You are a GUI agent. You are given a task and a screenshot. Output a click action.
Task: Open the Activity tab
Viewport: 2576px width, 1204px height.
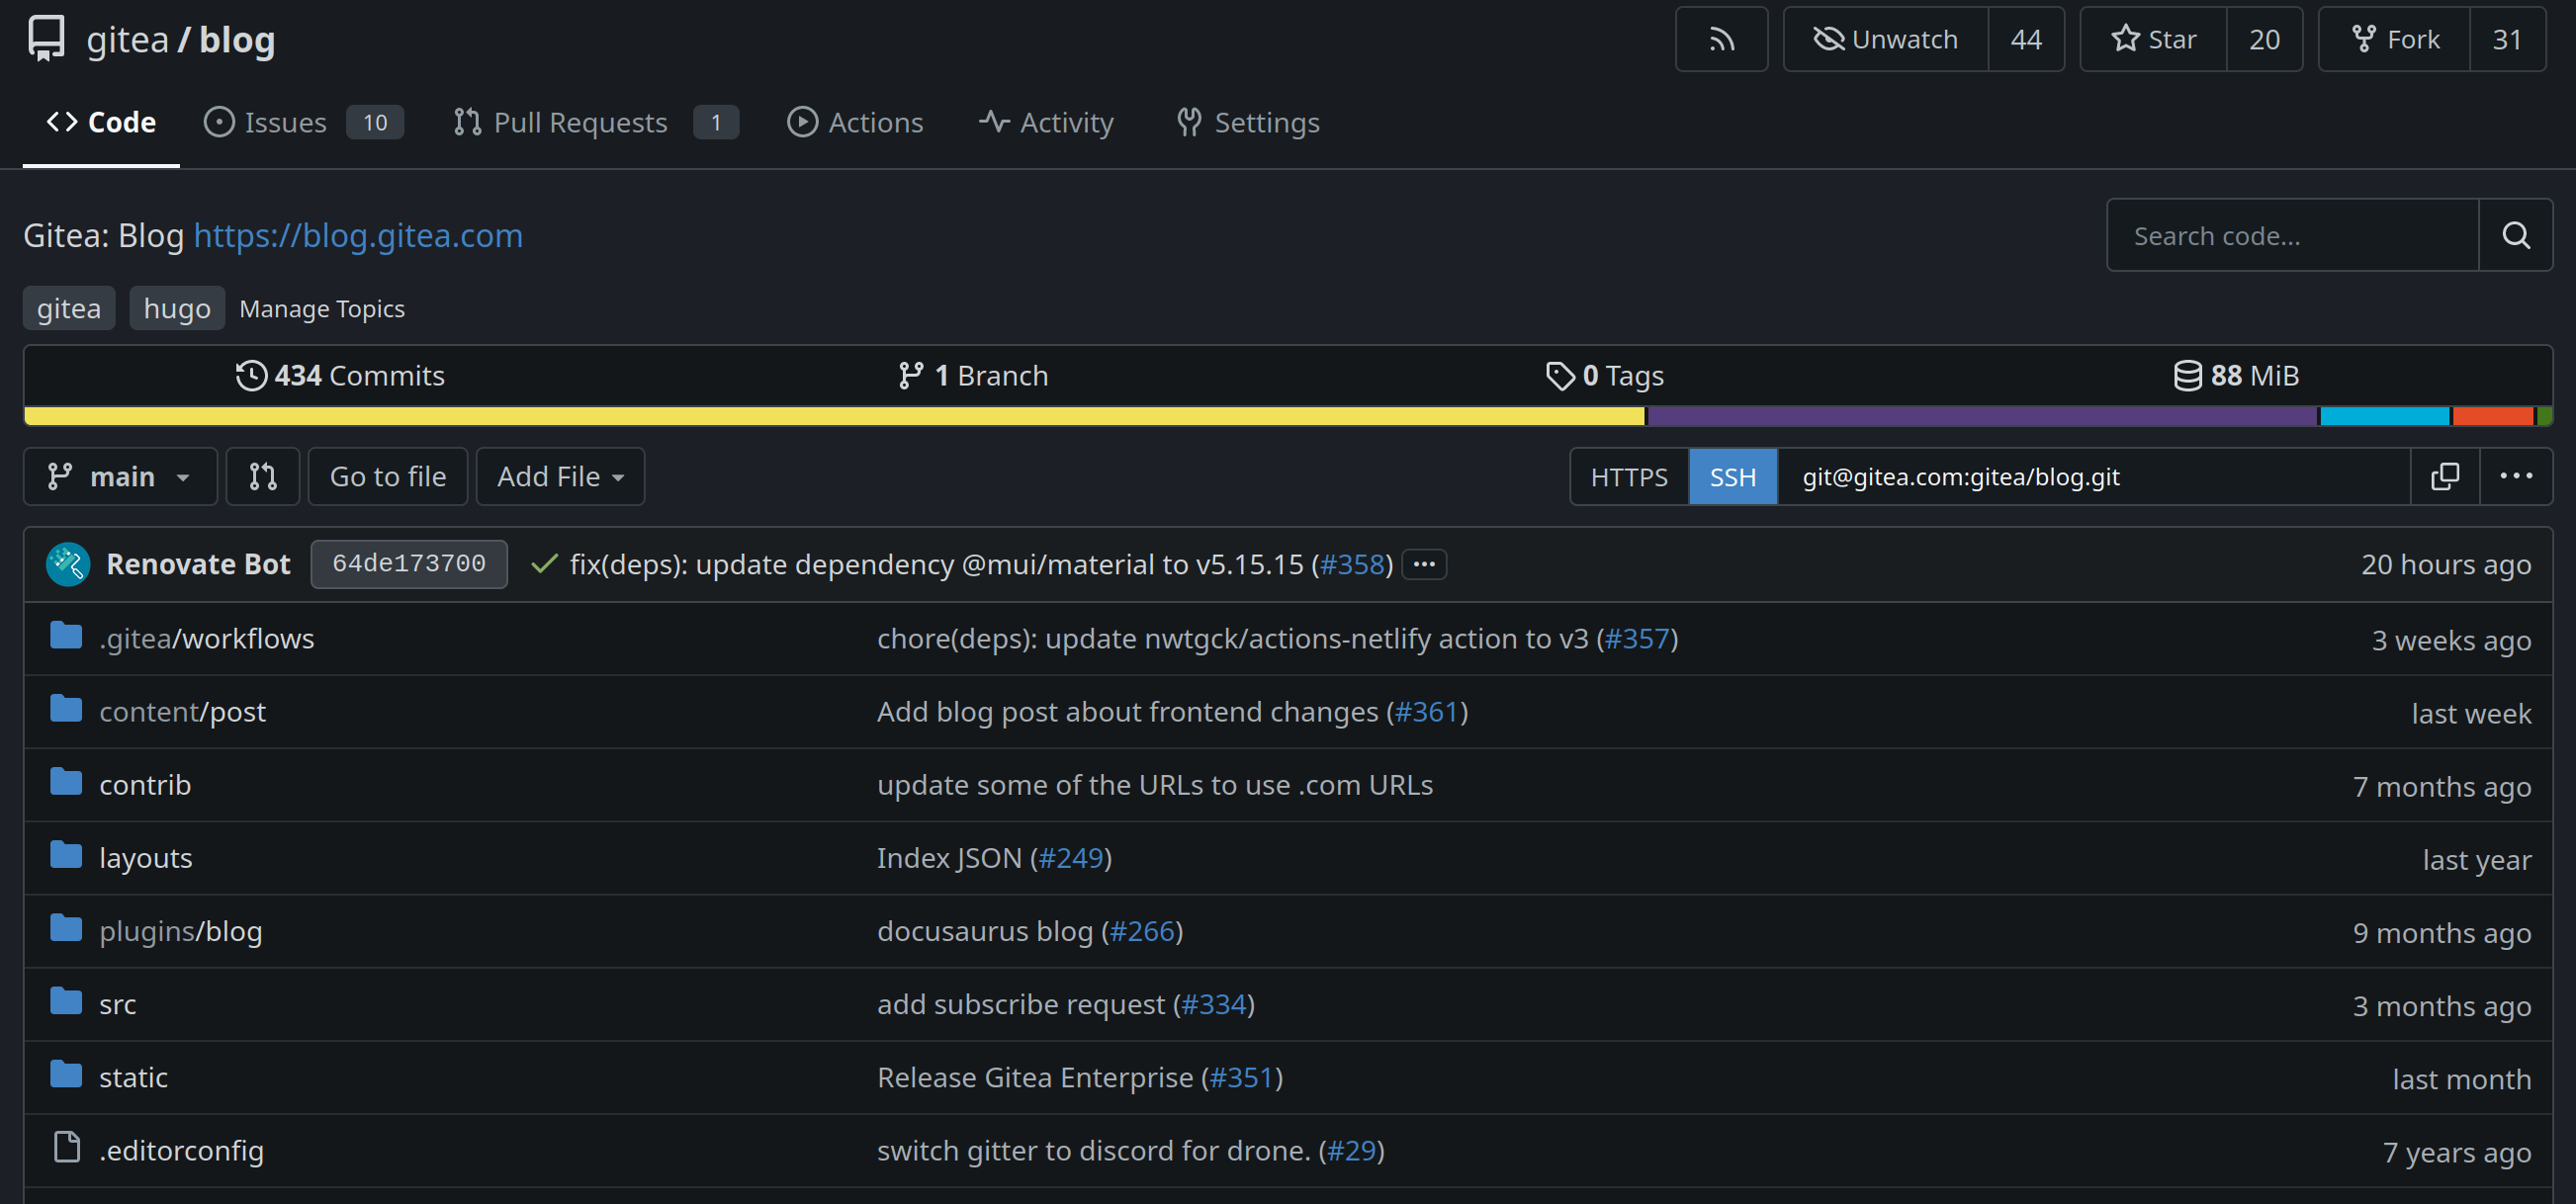(x=1046, y=122)
